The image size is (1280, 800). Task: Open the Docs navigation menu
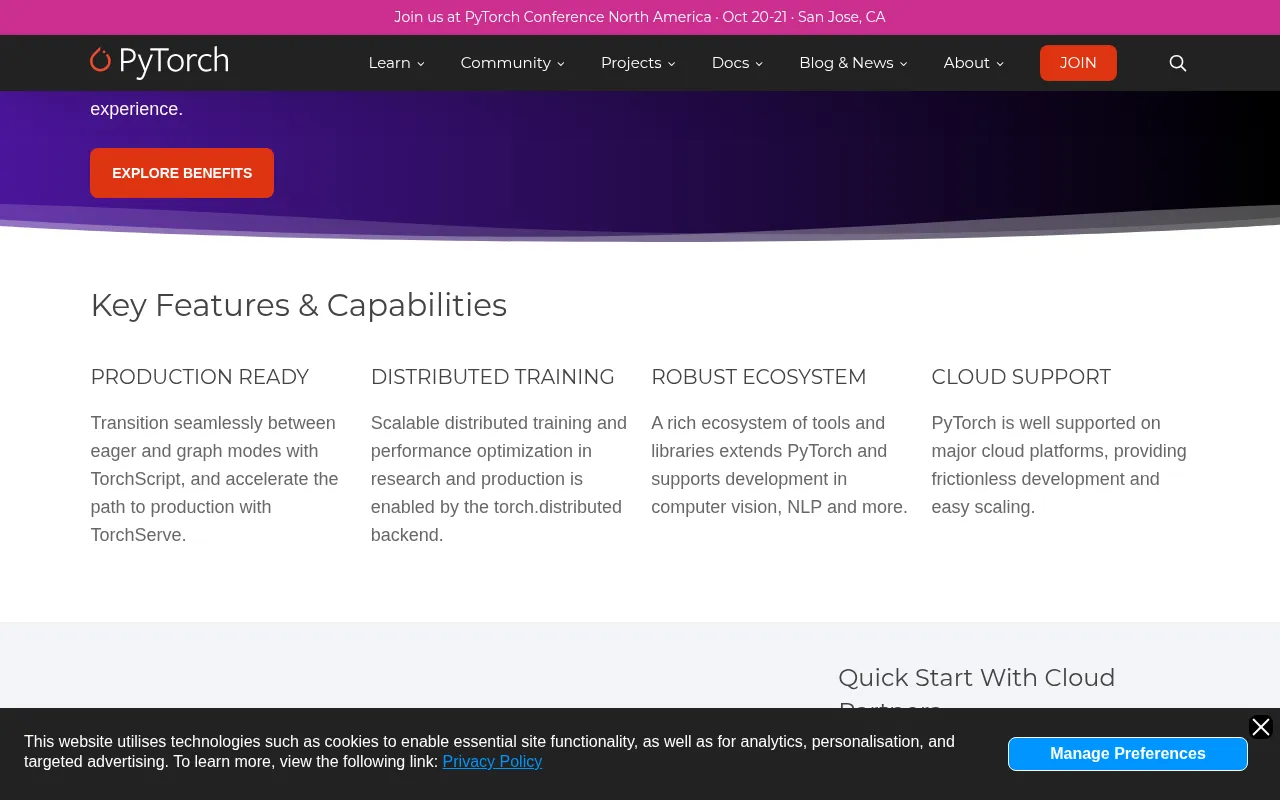click(738, 63)
